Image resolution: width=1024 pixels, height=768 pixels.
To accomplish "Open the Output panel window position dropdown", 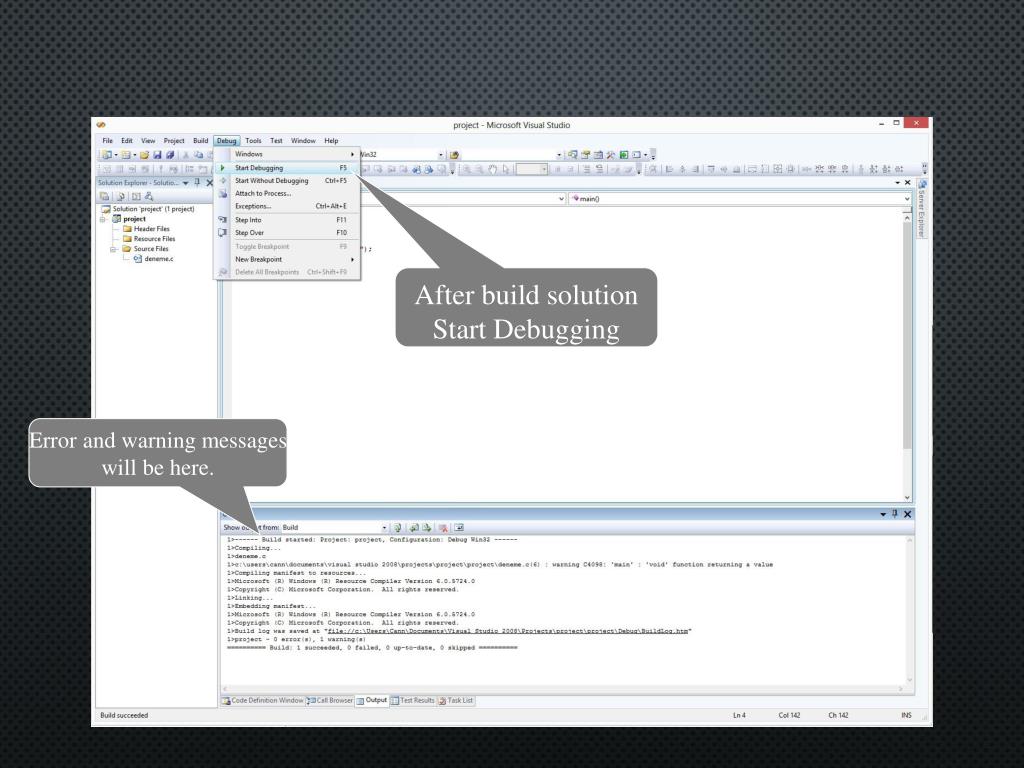I will click(x=883, y=515).
